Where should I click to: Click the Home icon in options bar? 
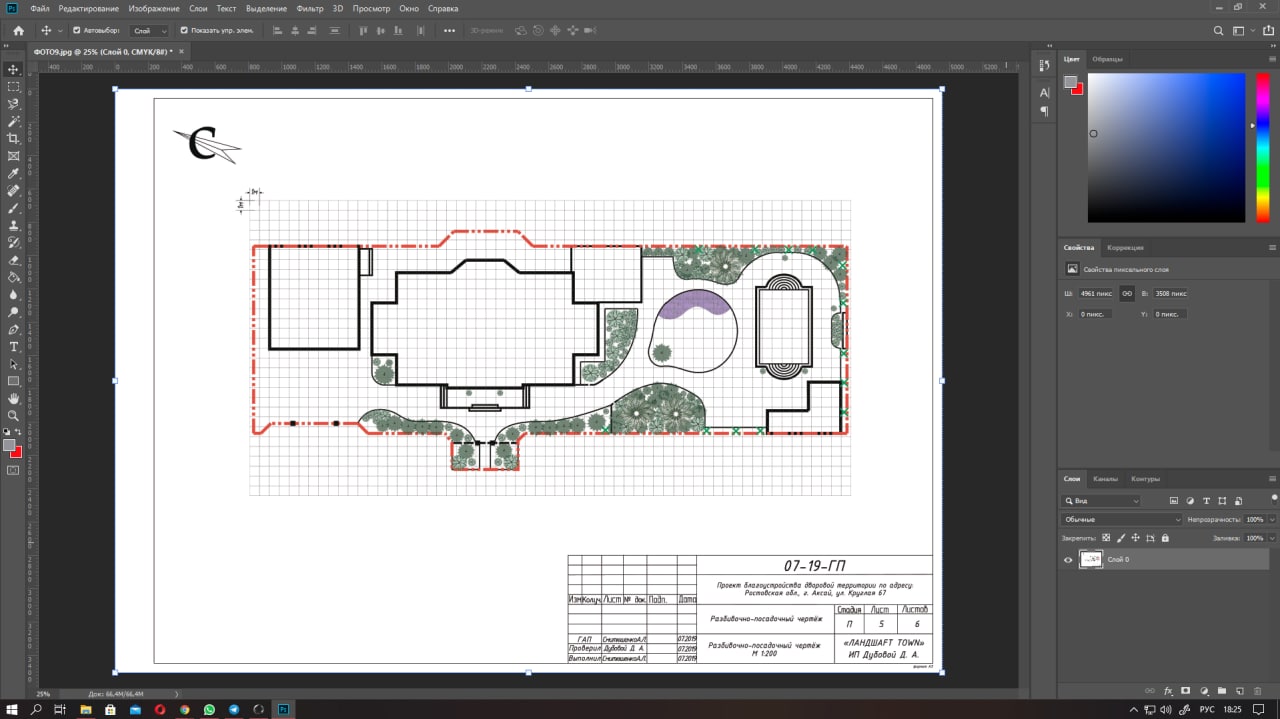point(18,31)
